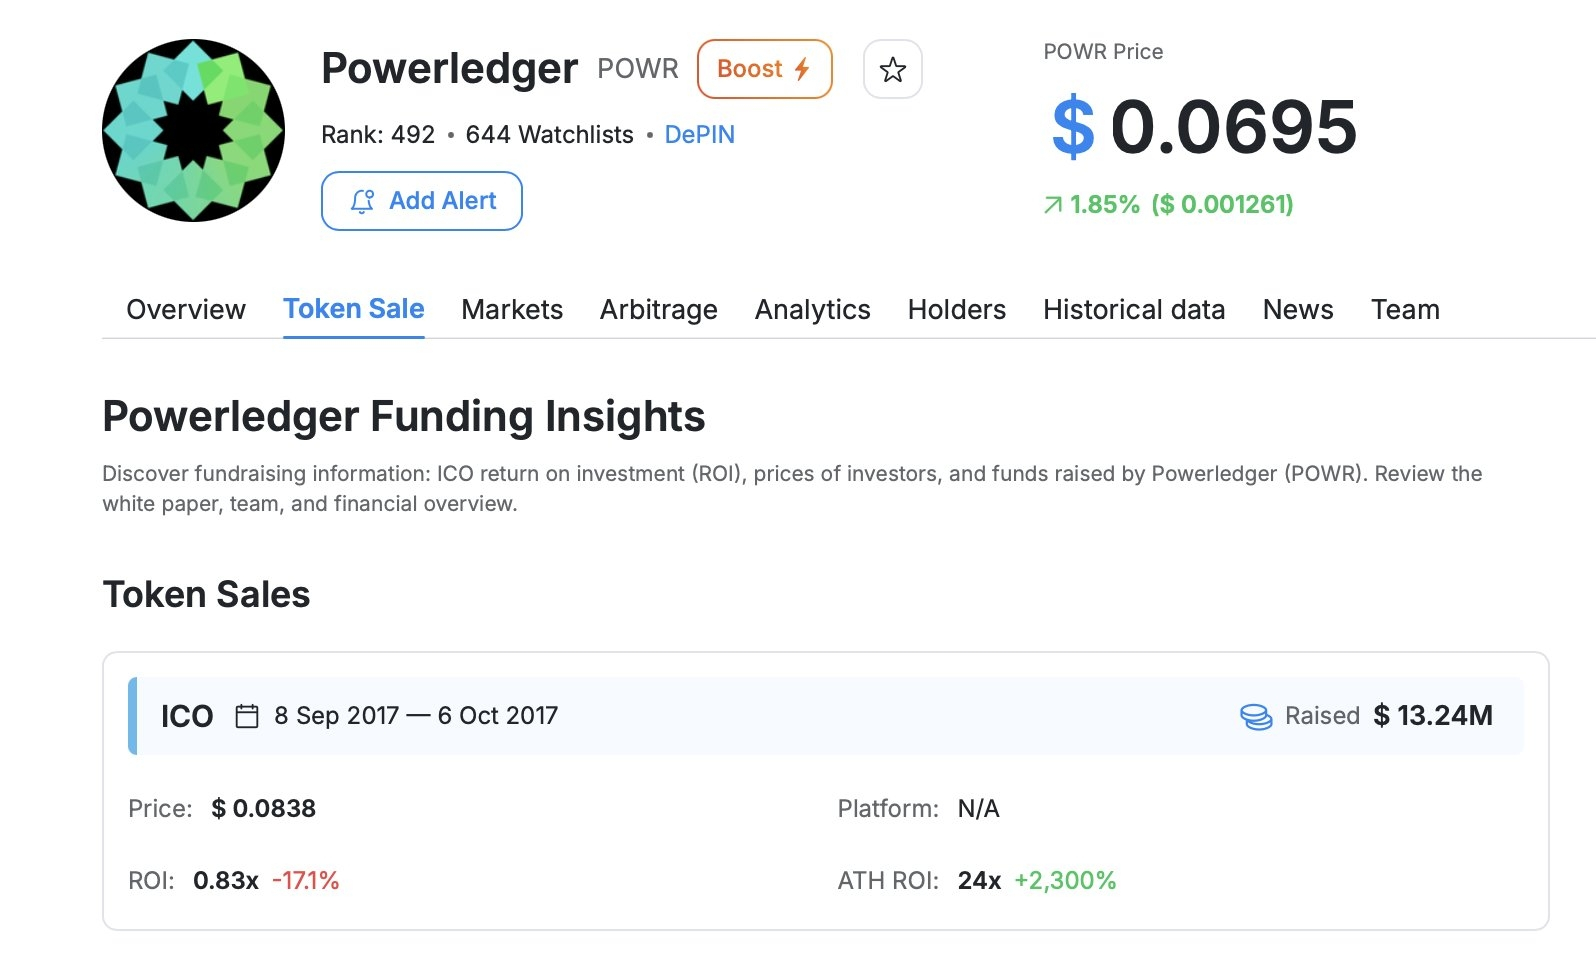The height and width of the screenshot is (980, 1596).
Task: Click the coins icon next to Raised
Action: coord(1256,716)
